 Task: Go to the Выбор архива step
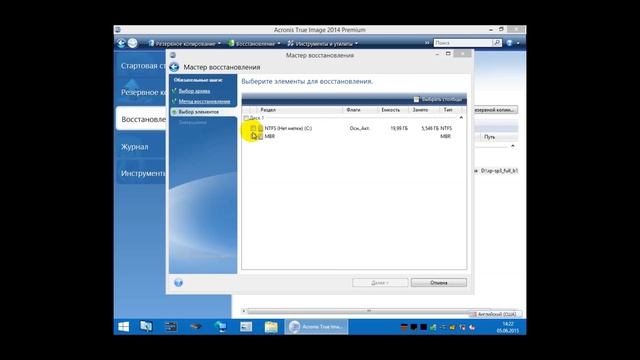[x=194, y=91]
